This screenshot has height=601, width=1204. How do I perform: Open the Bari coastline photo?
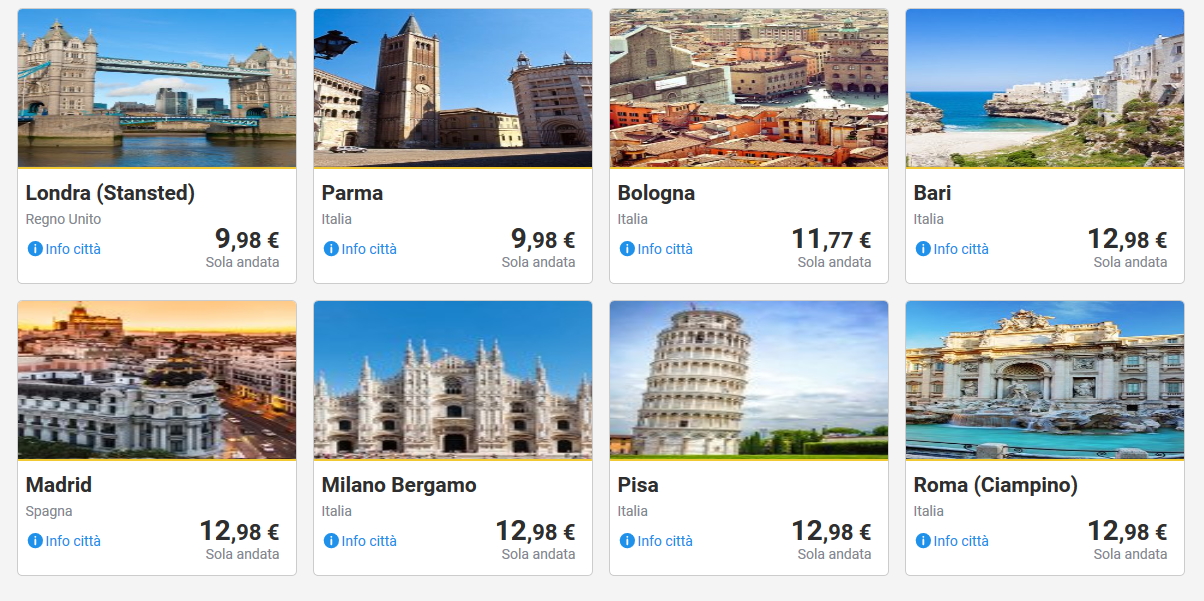[1045, 88]
